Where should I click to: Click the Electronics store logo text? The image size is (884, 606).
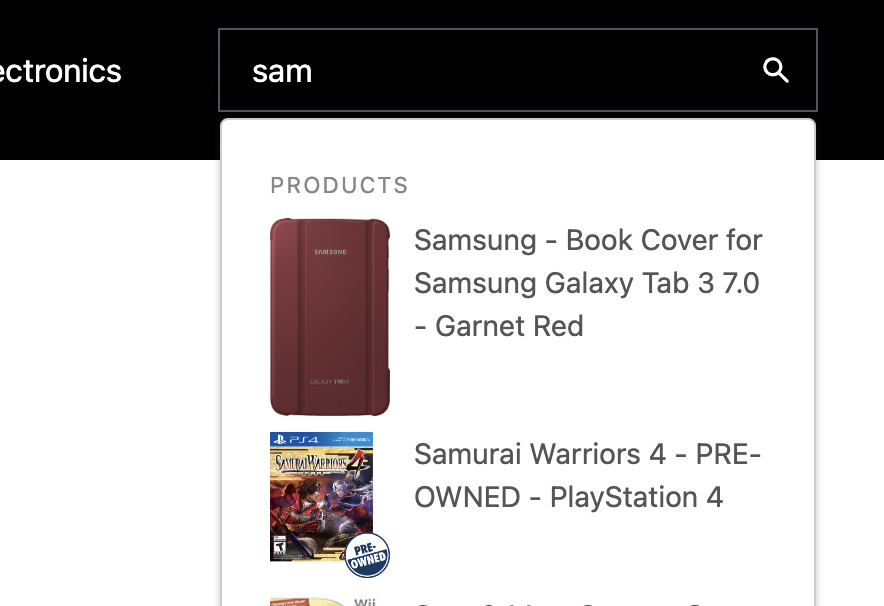60,70
